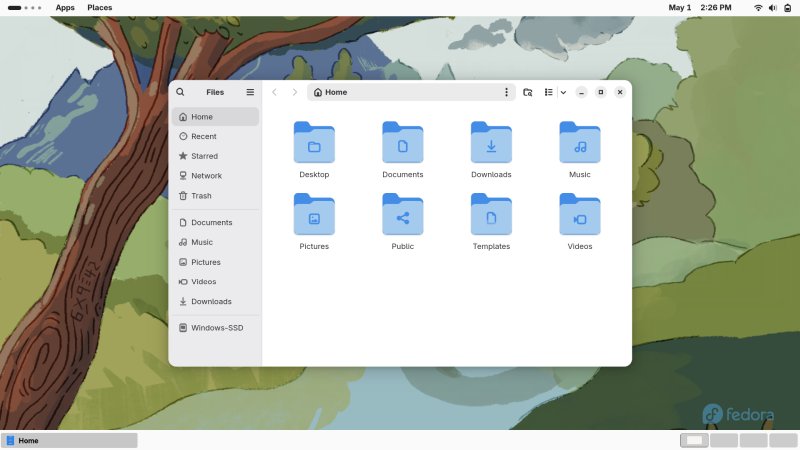The height and width of the screenshot is (450, 800).
Task: Select Pictures bookmark in the sidebar
Action: click(x=215, y=262)
